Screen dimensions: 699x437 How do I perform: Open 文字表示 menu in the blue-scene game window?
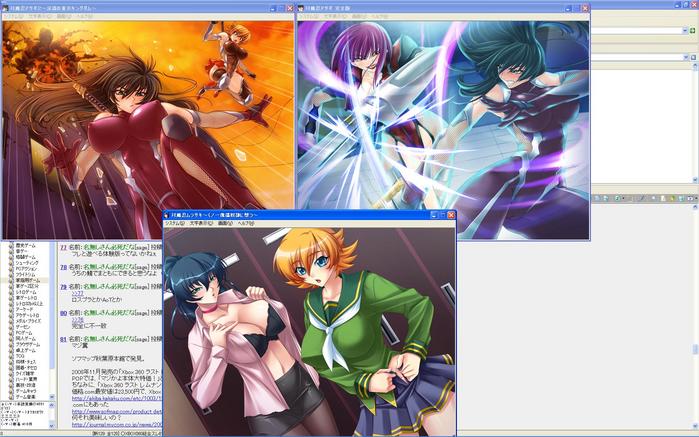334,16
